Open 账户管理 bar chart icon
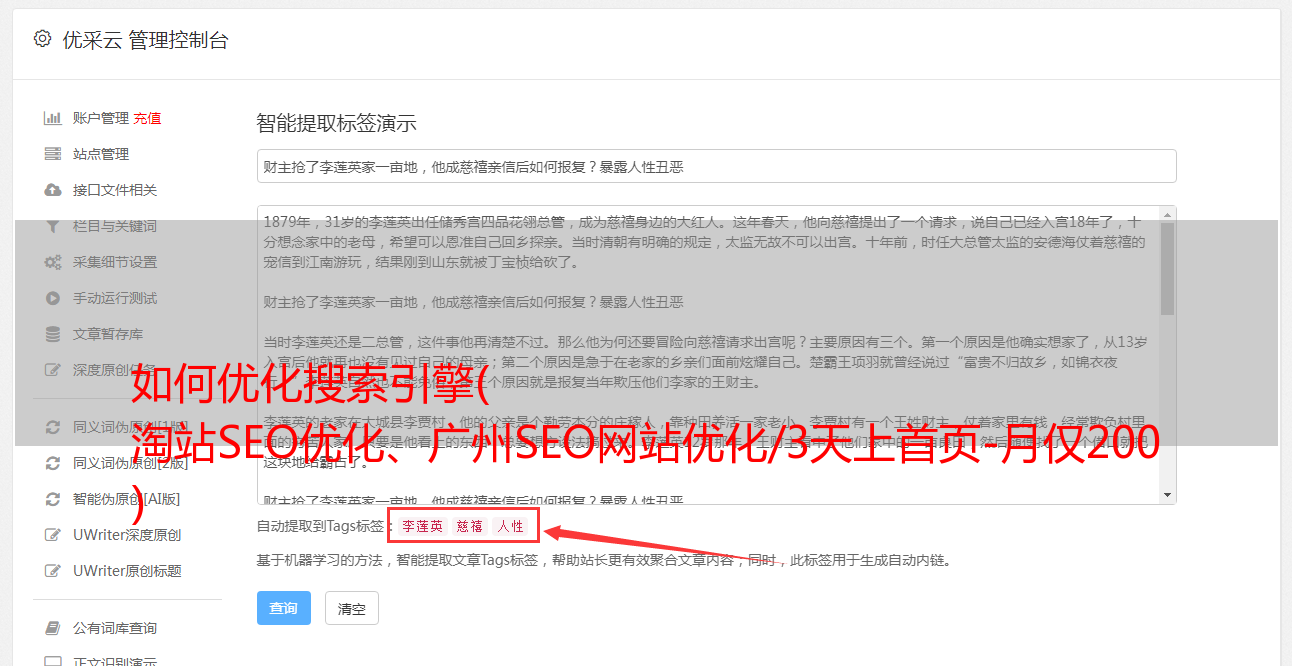This screenshot has width=1292, height=666. click(x=53, y=118)
